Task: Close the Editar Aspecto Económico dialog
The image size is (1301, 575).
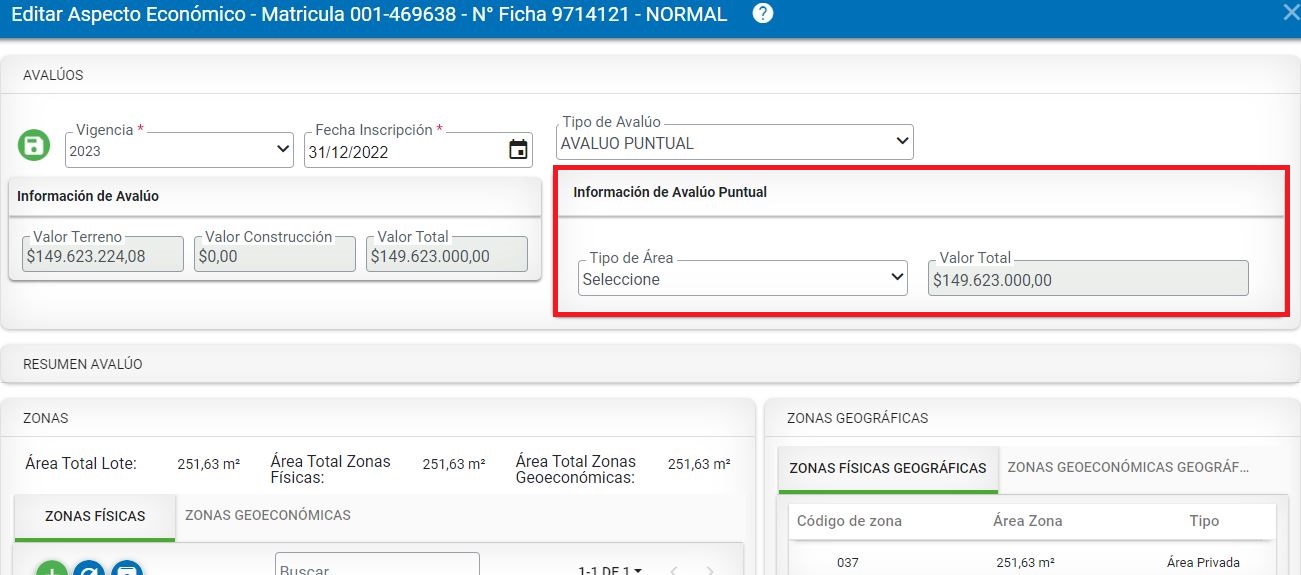Action: click(x=1290, y=13)
